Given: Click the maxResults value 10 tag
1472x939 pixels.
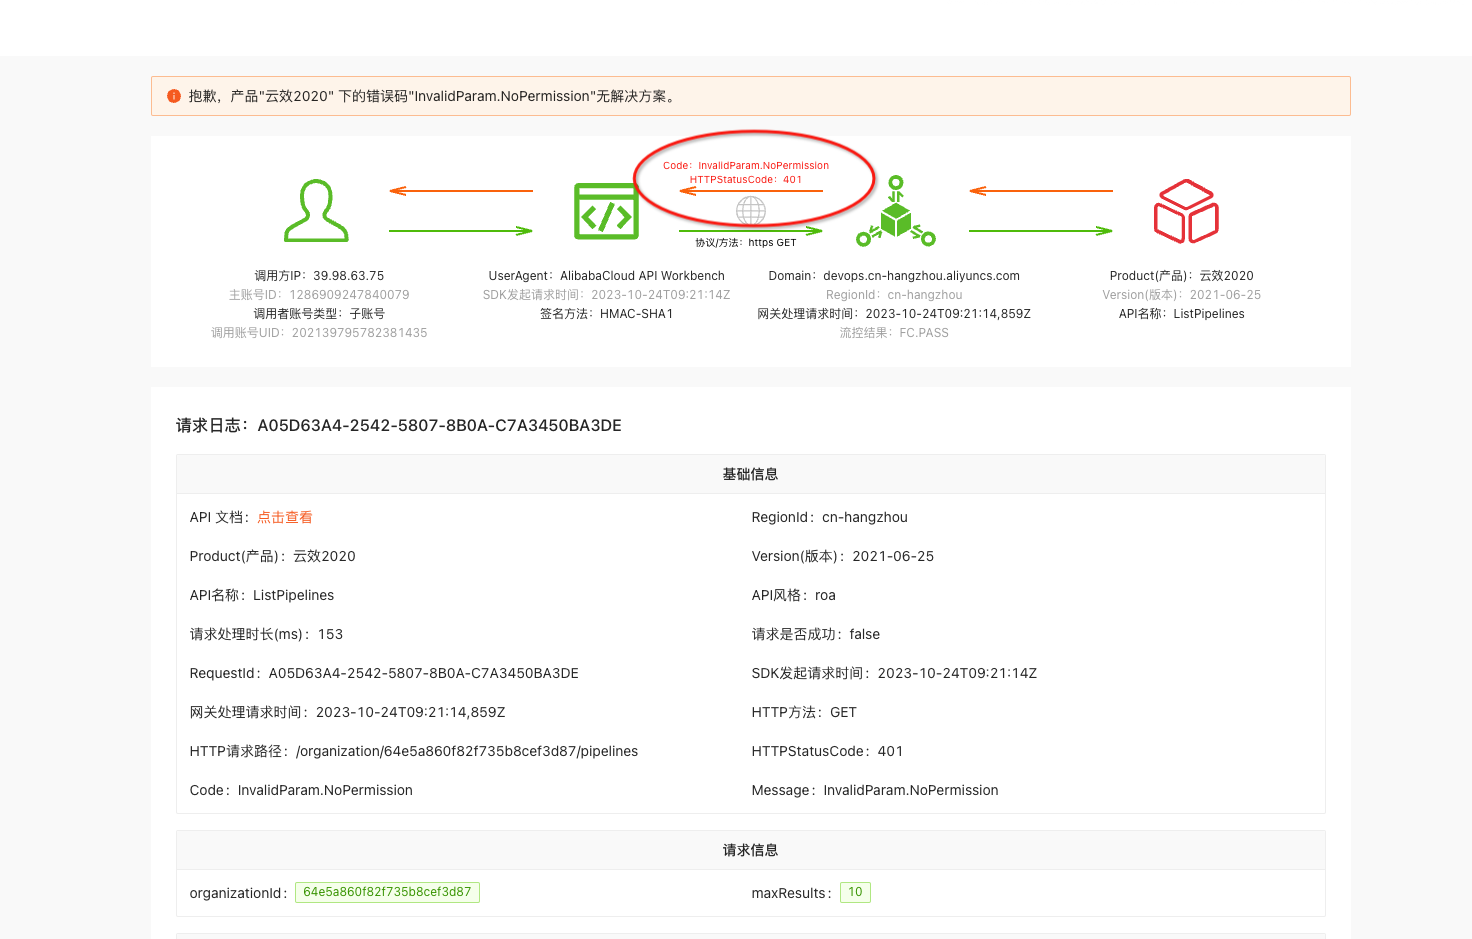Looking at the screenshot, I should pos(855,892).
